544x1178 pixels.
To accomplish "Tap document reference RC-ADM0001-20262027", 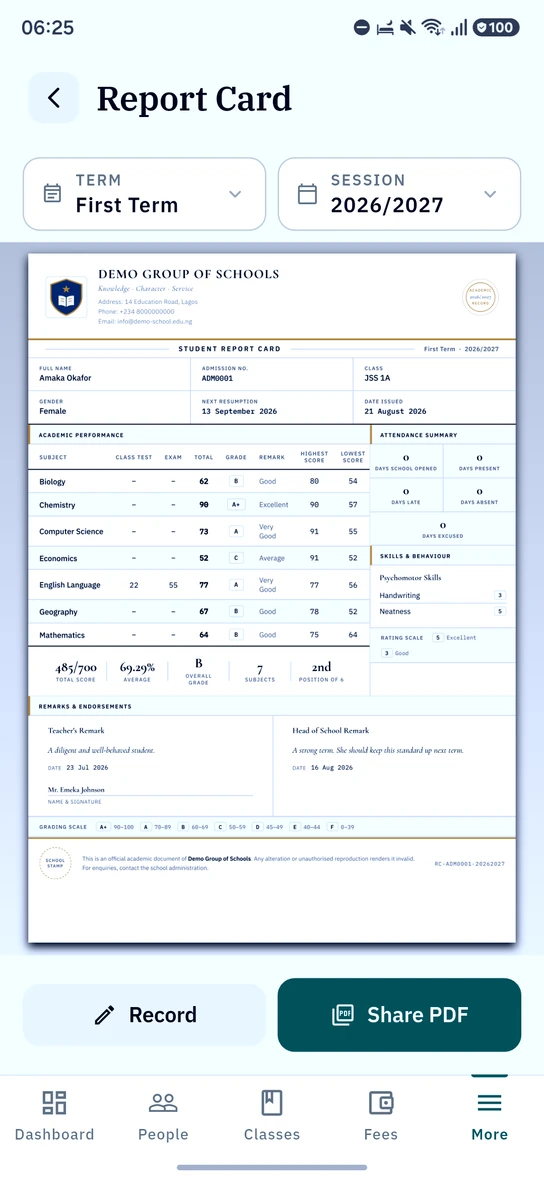I will (470, 864).
